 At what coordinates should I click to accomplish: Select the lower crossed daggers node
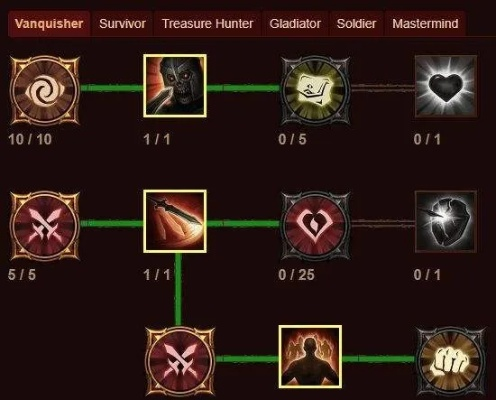pos(180,362)
